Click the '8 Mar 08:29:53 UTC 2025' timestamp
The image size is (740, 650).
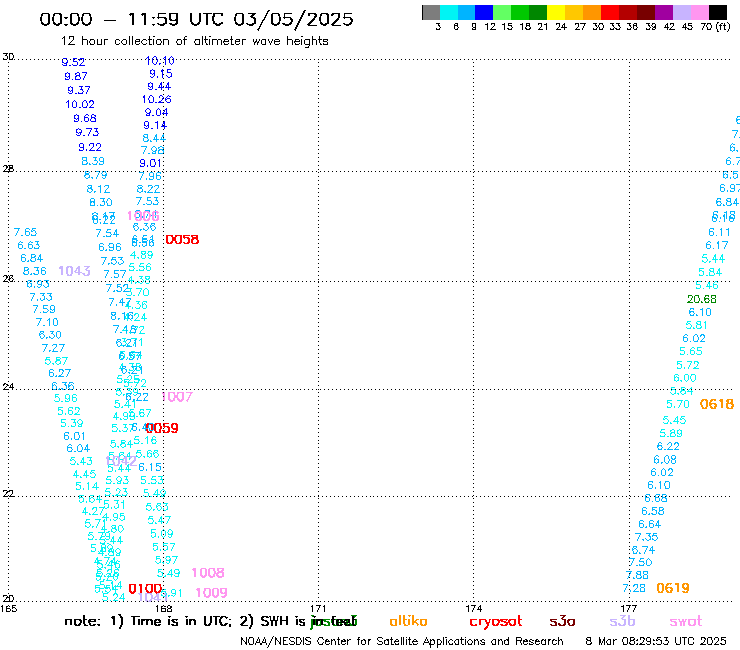[x=656, y=641]
